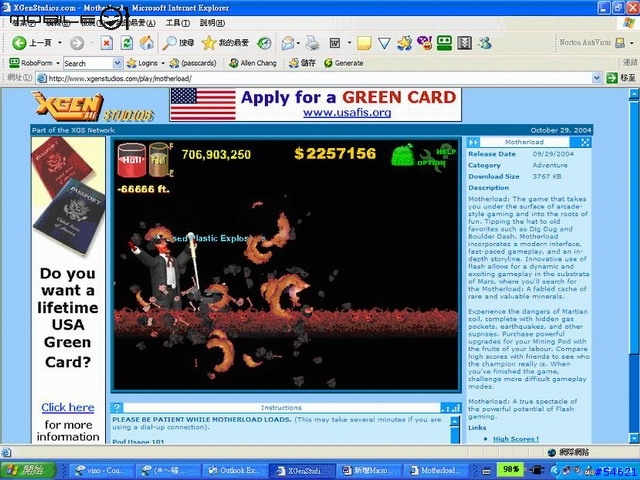Screen dimensions: 640x480
Task: Open the Edit button dropdown arrow
Action: point(349,43)
